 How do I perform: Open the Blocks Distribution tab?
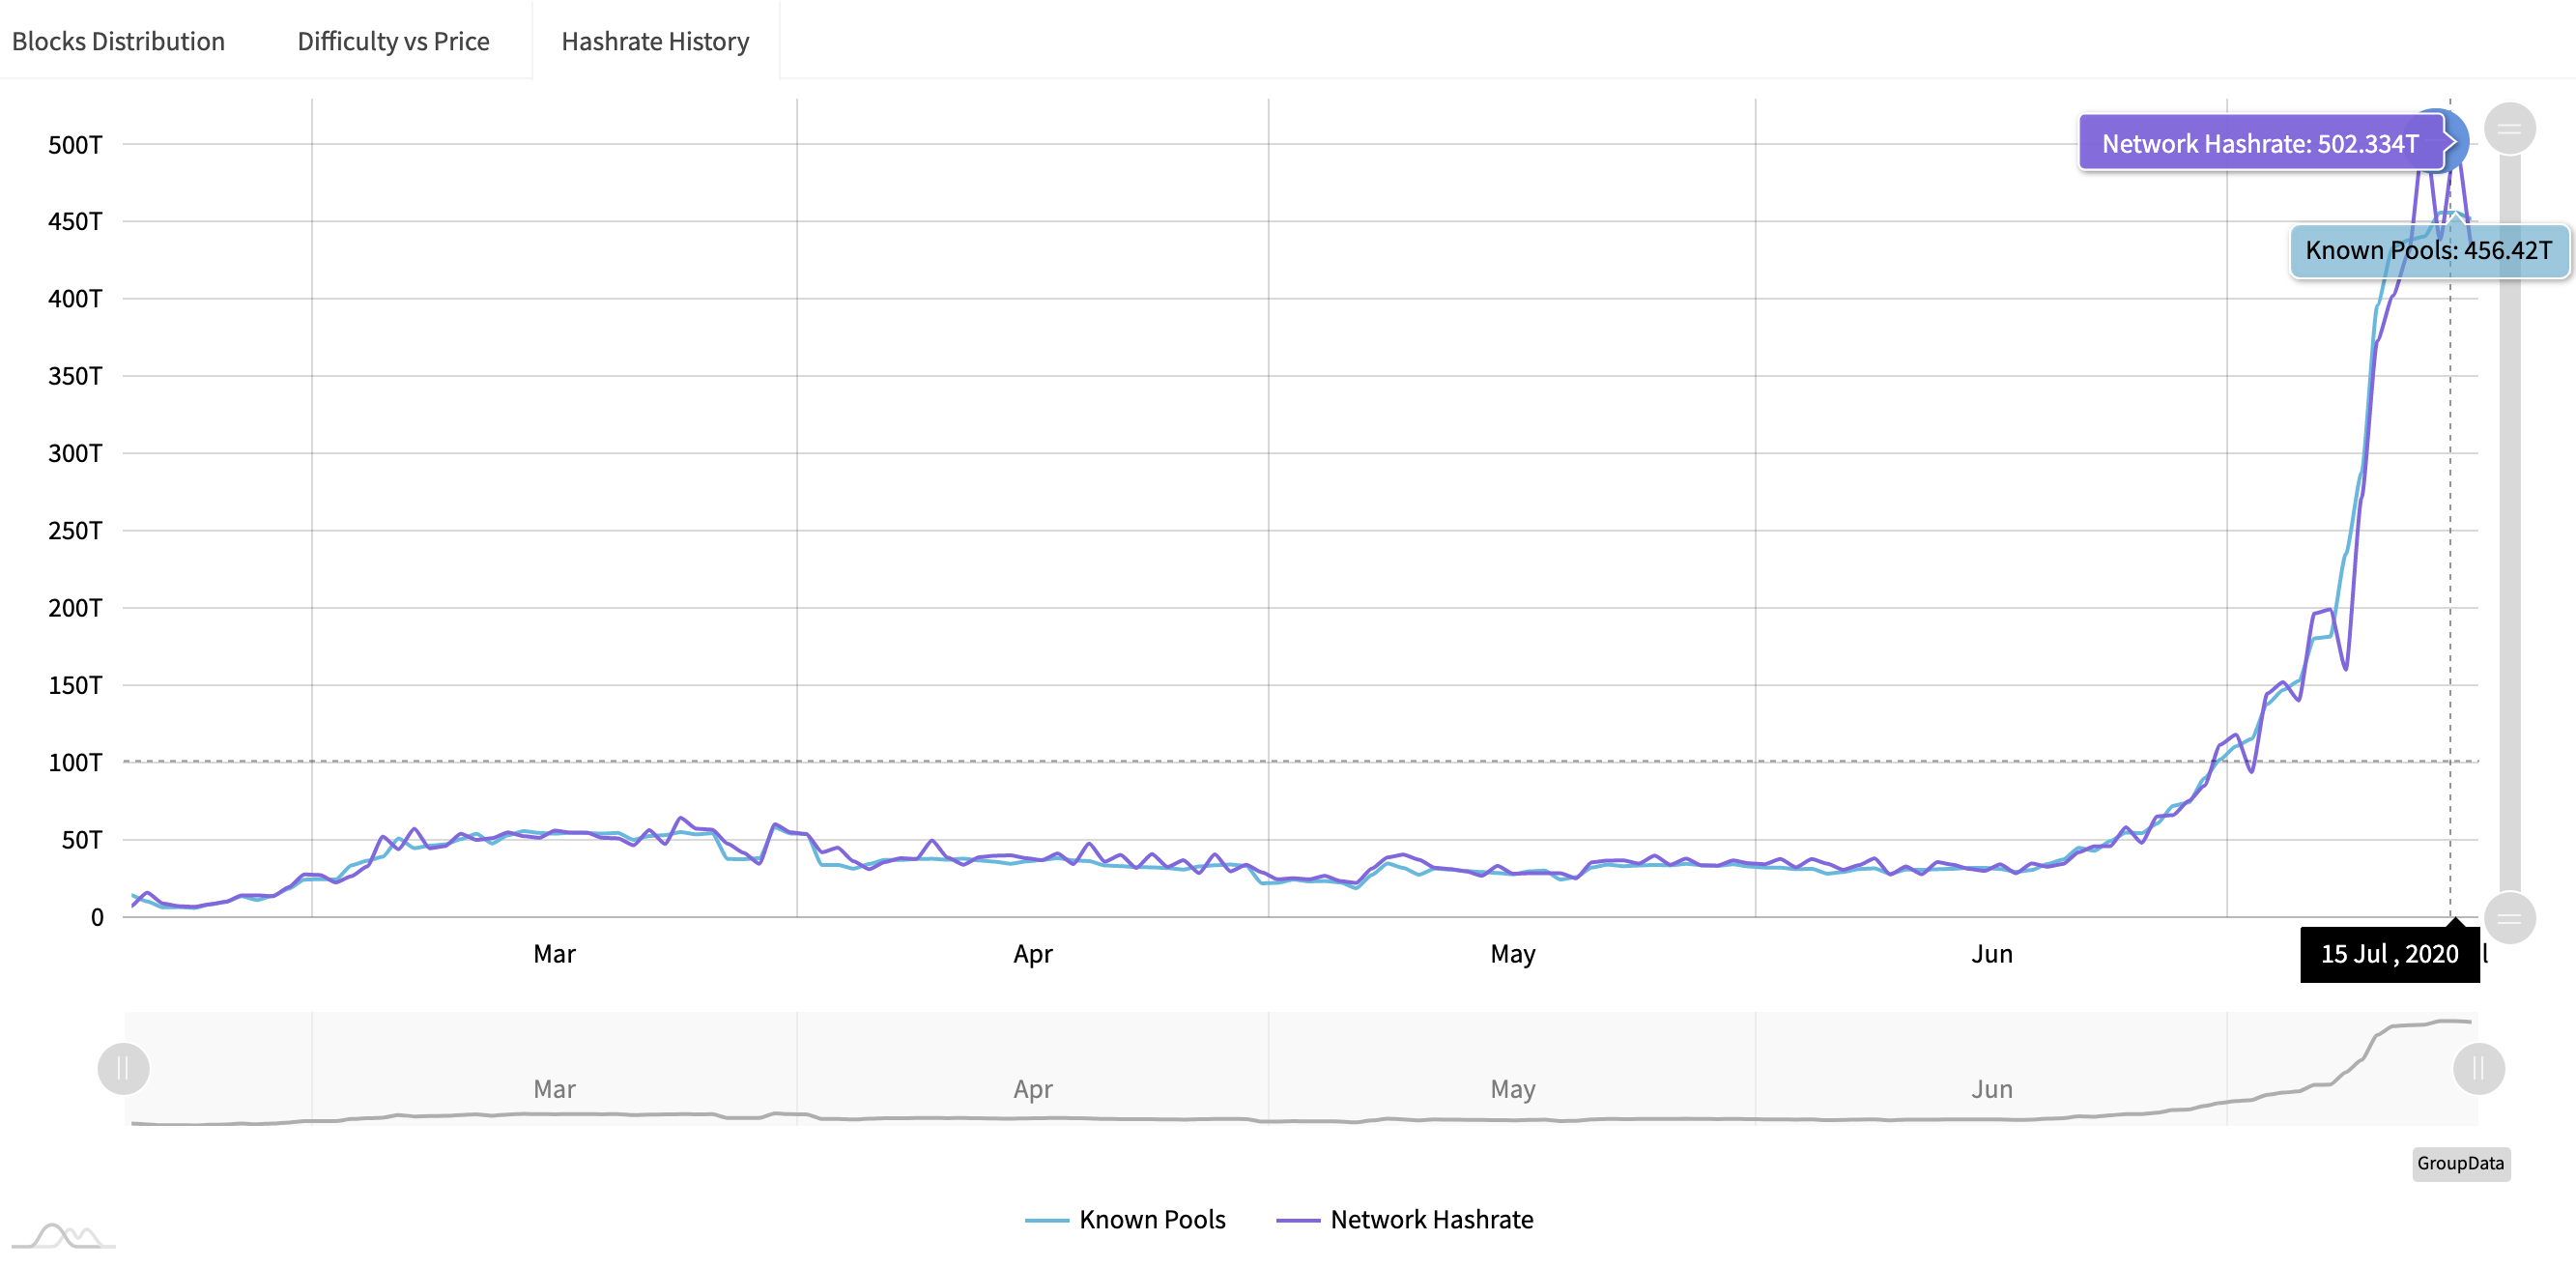point(118,41)
